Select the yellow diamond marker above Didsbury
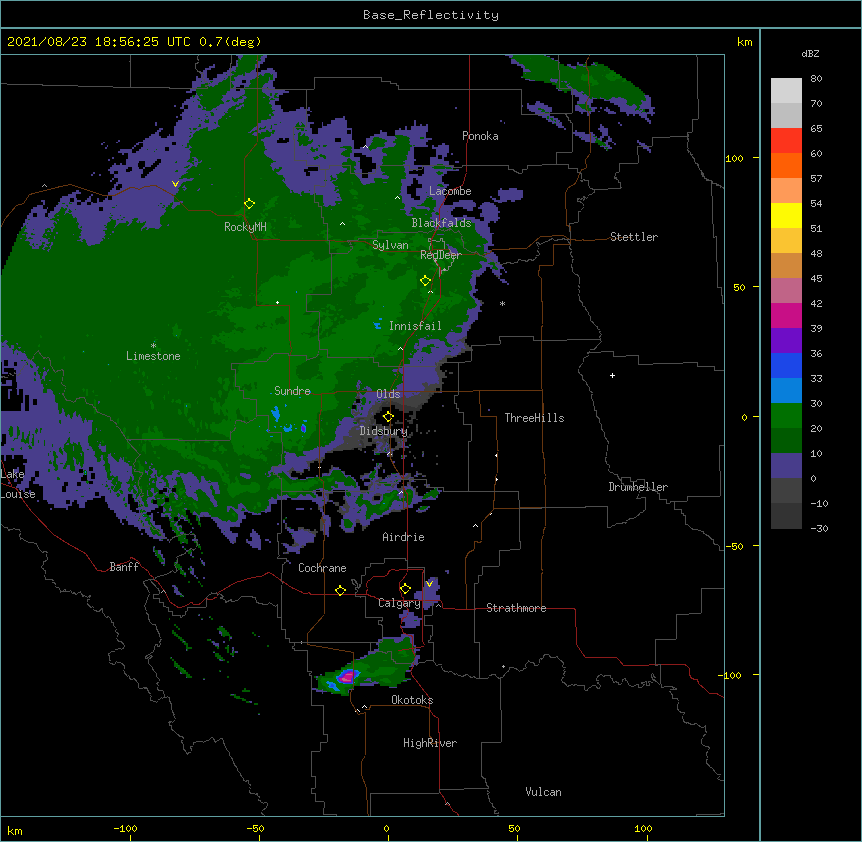 click(x=388, y=416)
